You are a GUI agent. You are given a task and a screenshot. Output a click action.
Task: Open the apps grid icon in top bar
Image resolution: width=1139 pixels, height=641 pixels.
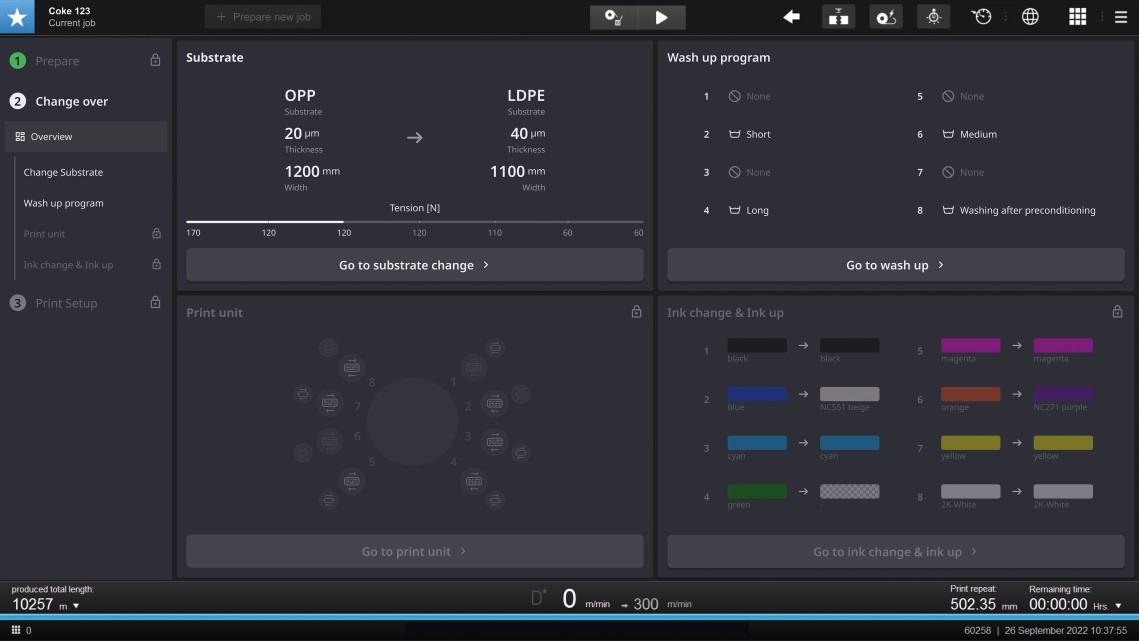(x=1077, y=17)
